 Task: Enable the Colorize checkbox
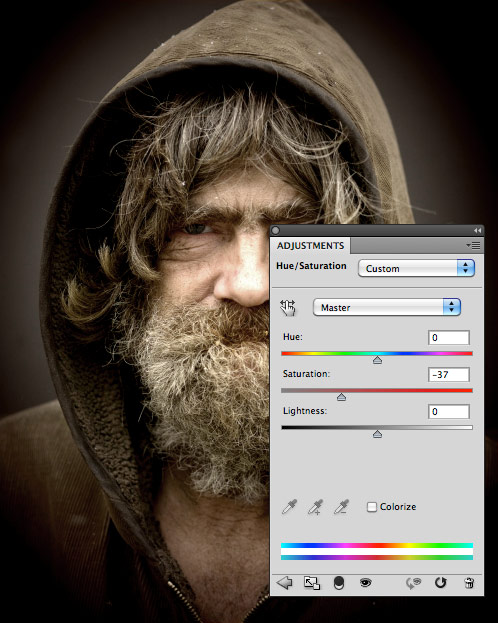[x=372, y=507]
